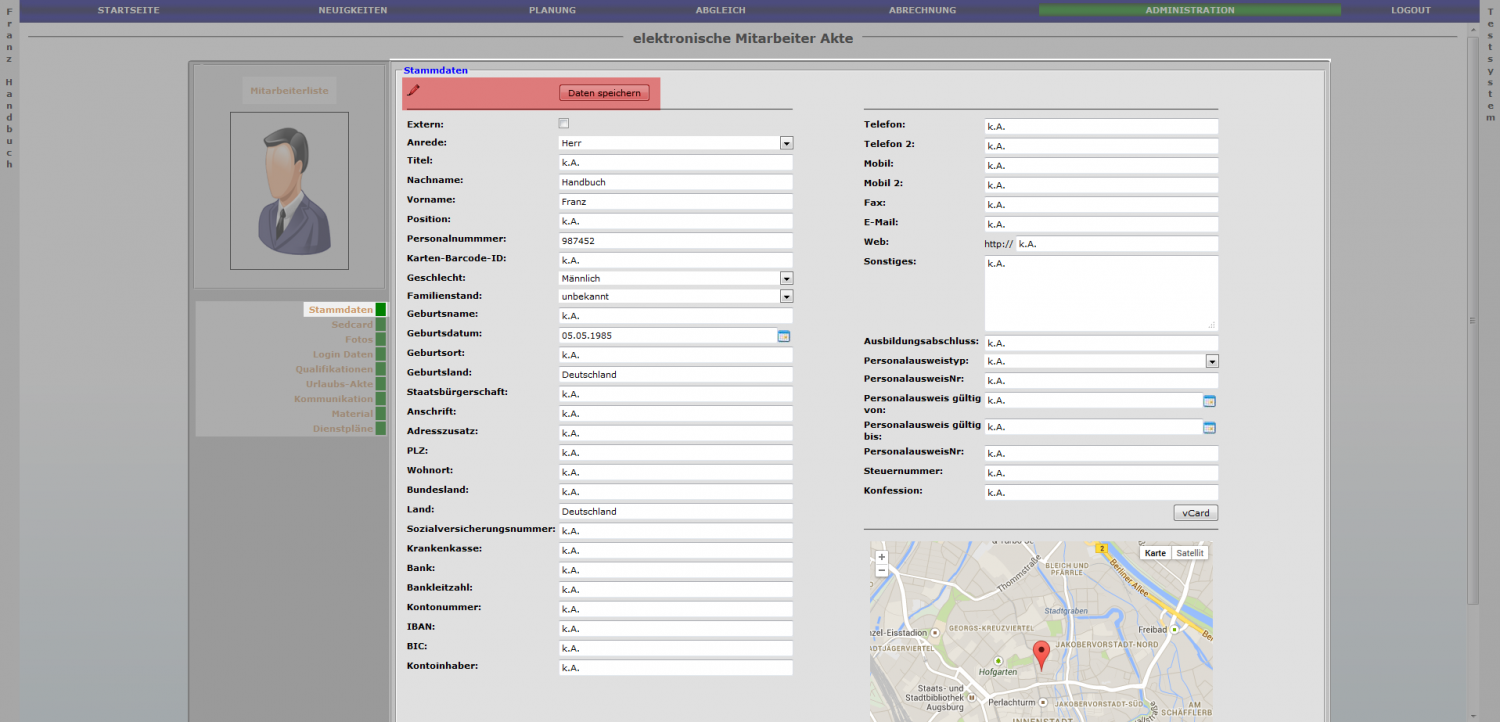This screenshot has width=1500, height=722.
Task: Open ADMINISTRATION menu item
Action: click(x=1190, y=10)
